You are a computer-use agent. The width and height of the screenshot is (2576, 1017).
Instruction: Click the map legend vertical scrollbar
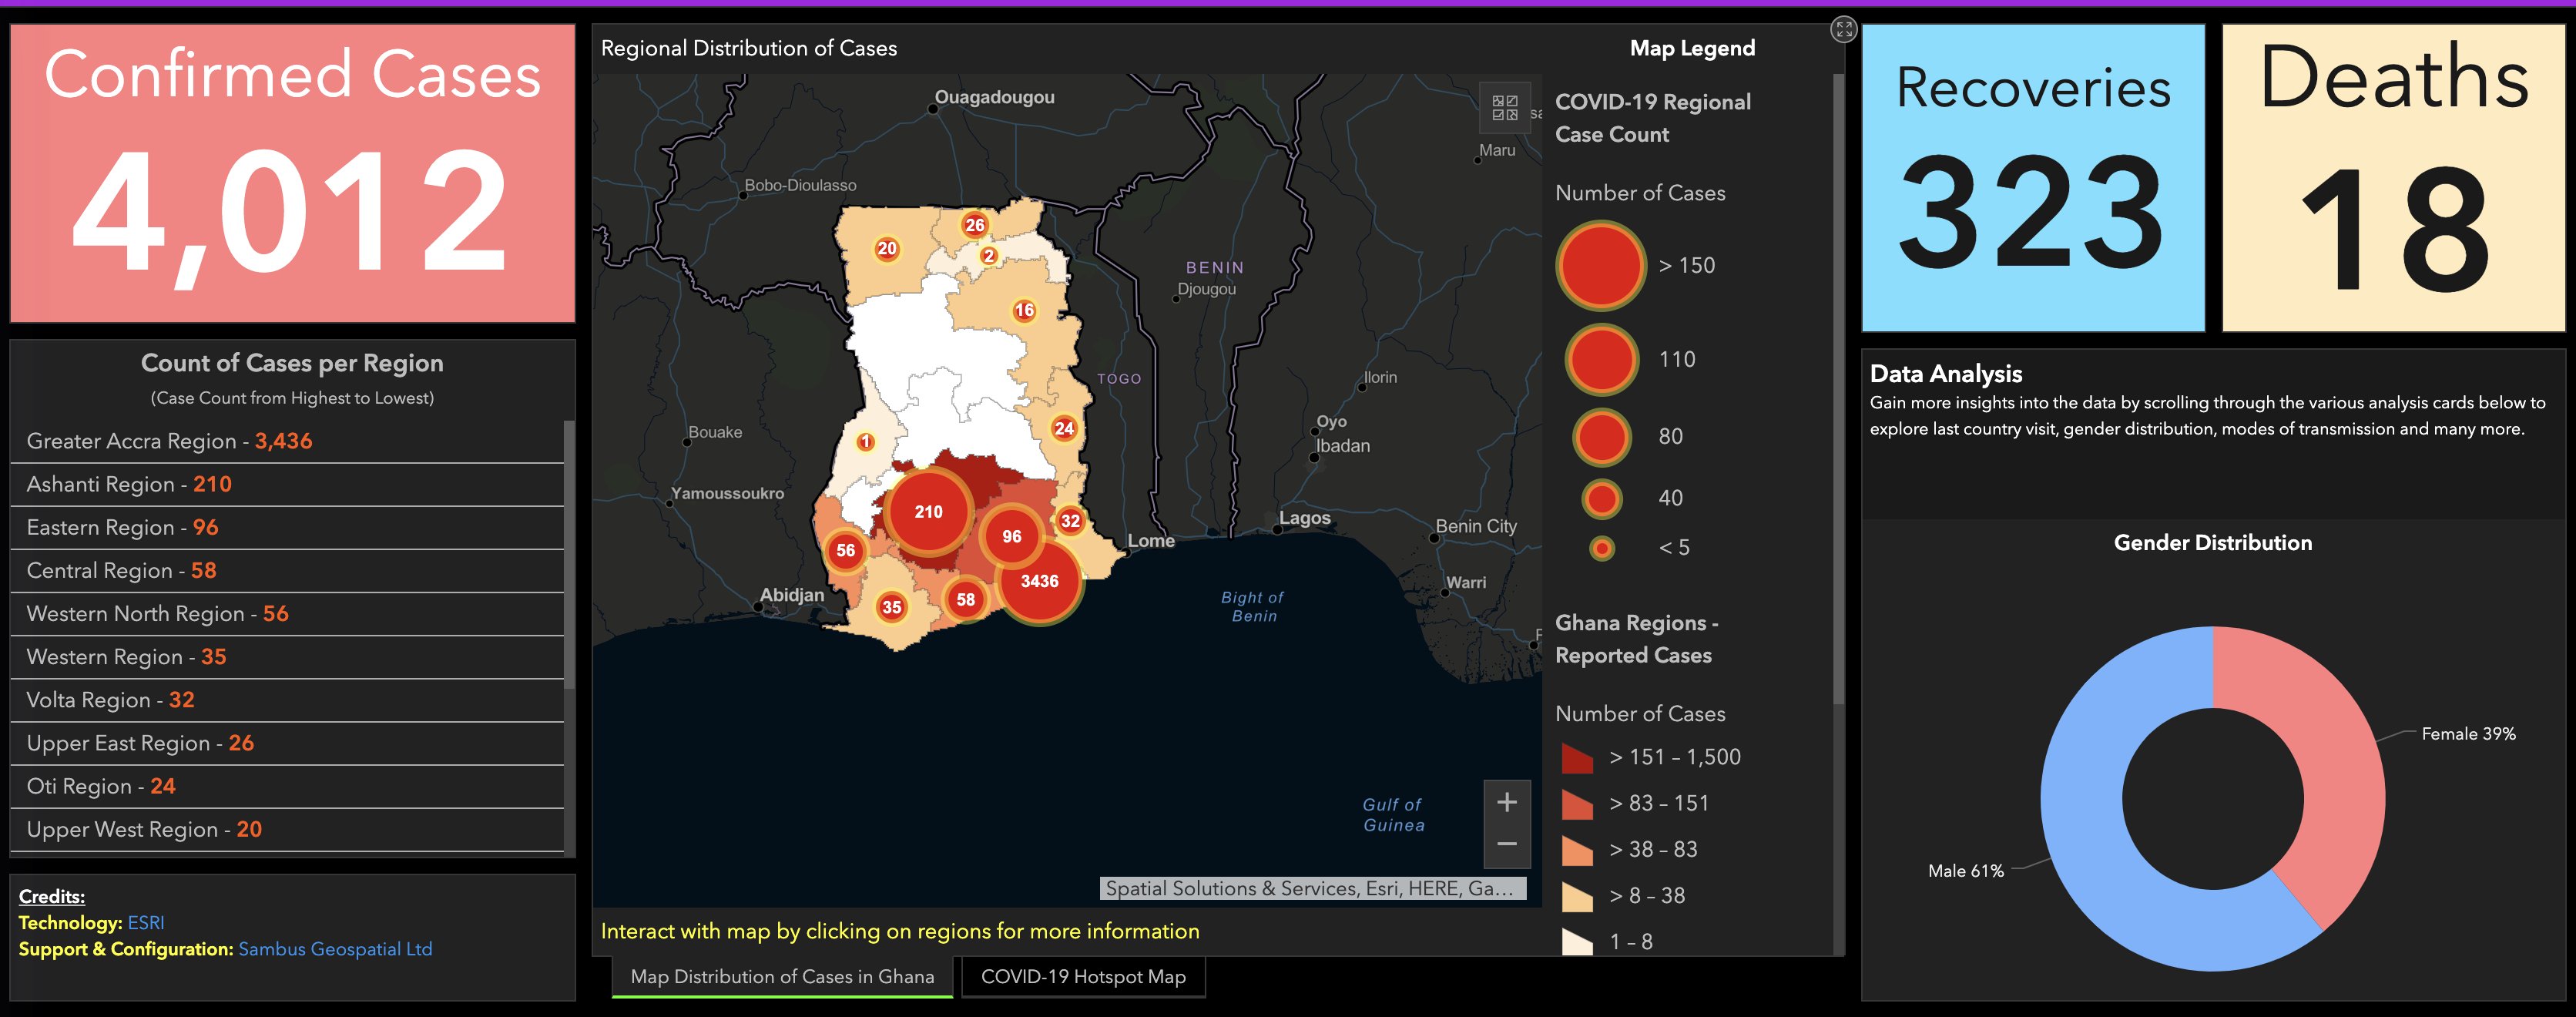click(x=1837, y=390)
